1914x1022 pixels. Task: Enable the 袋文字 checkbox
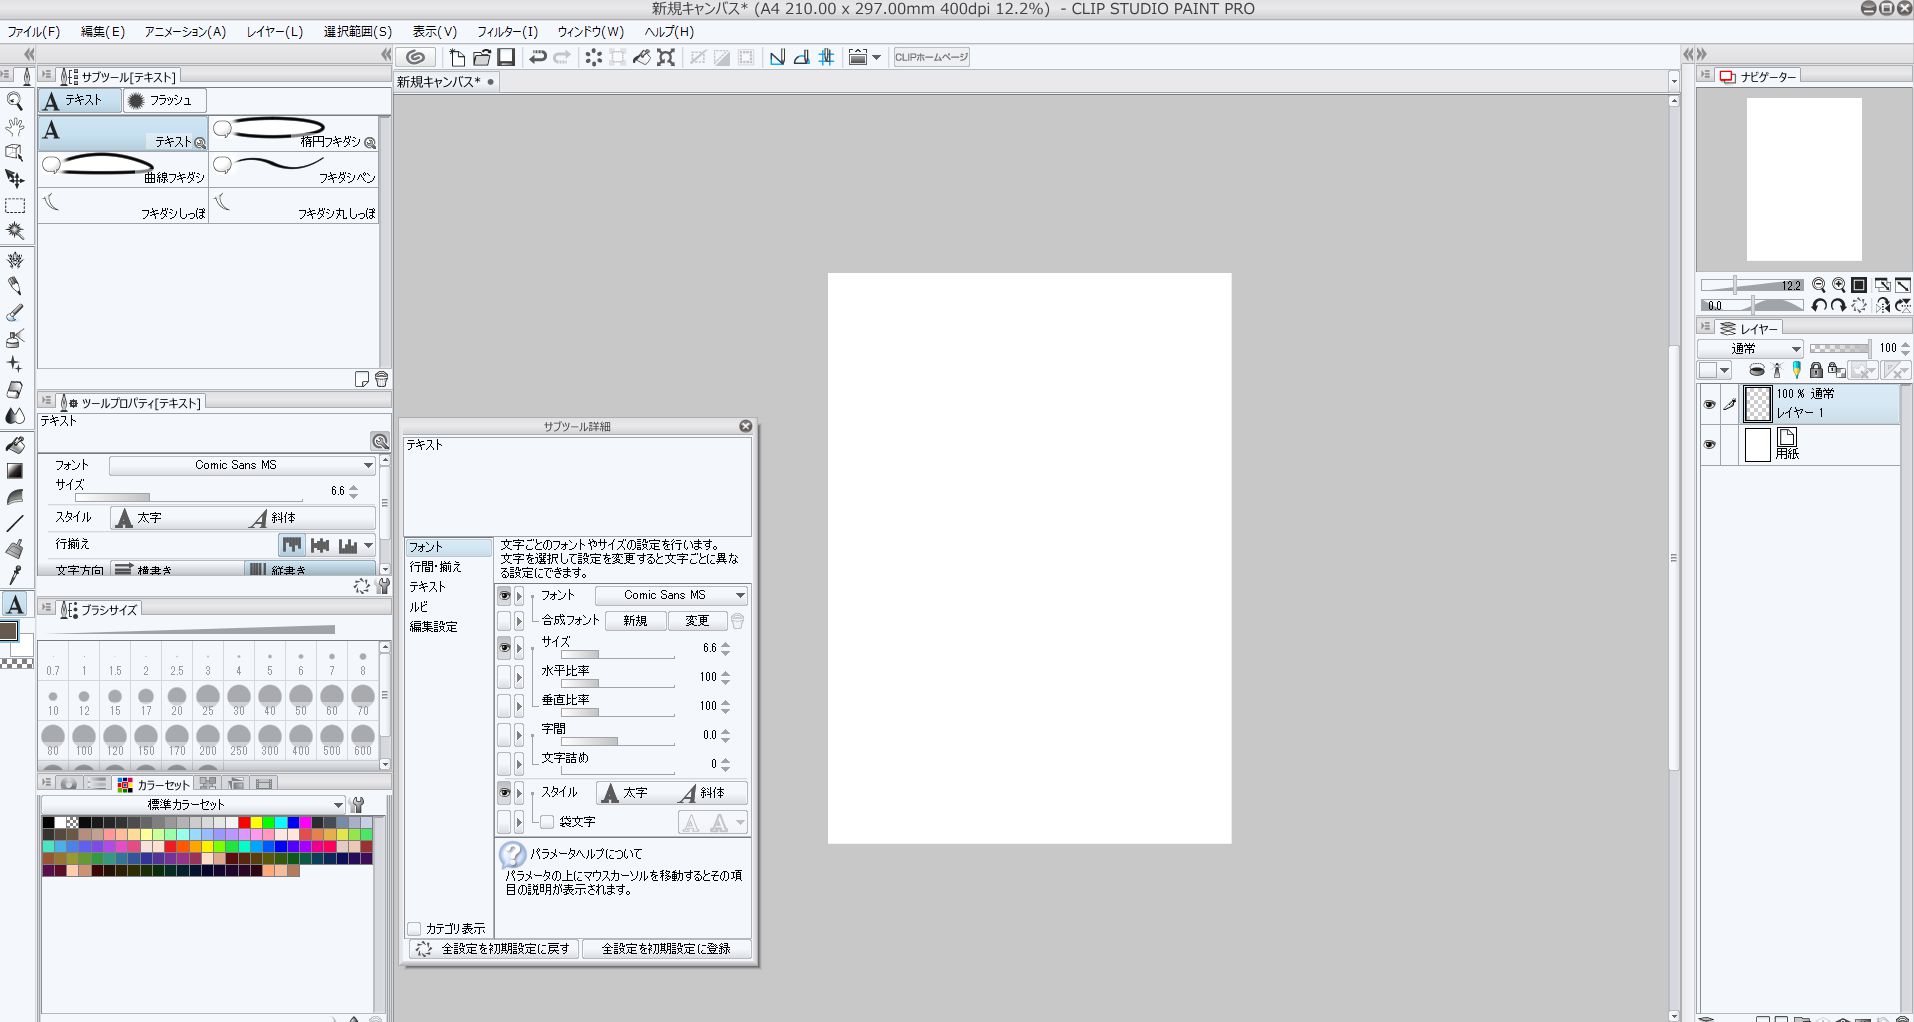pos(547,822)
